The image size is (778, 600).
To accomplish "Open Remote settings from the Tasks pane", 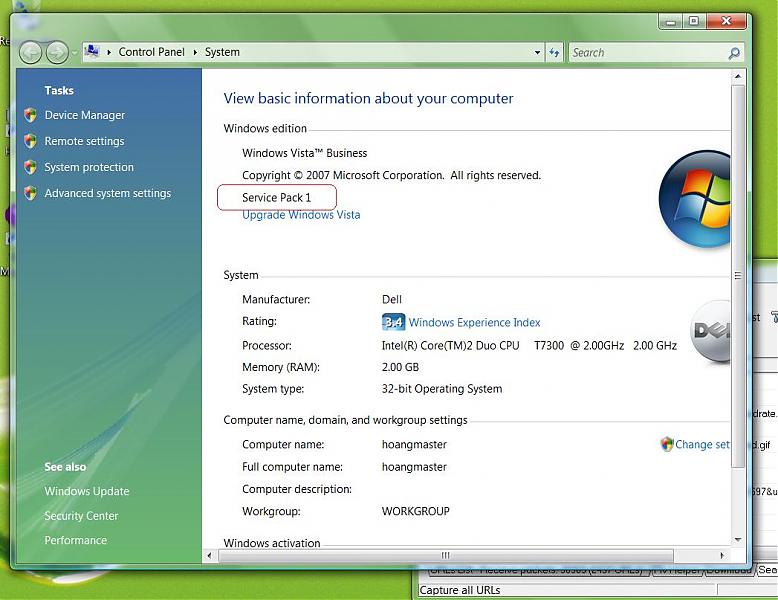I will coord(84,141).
